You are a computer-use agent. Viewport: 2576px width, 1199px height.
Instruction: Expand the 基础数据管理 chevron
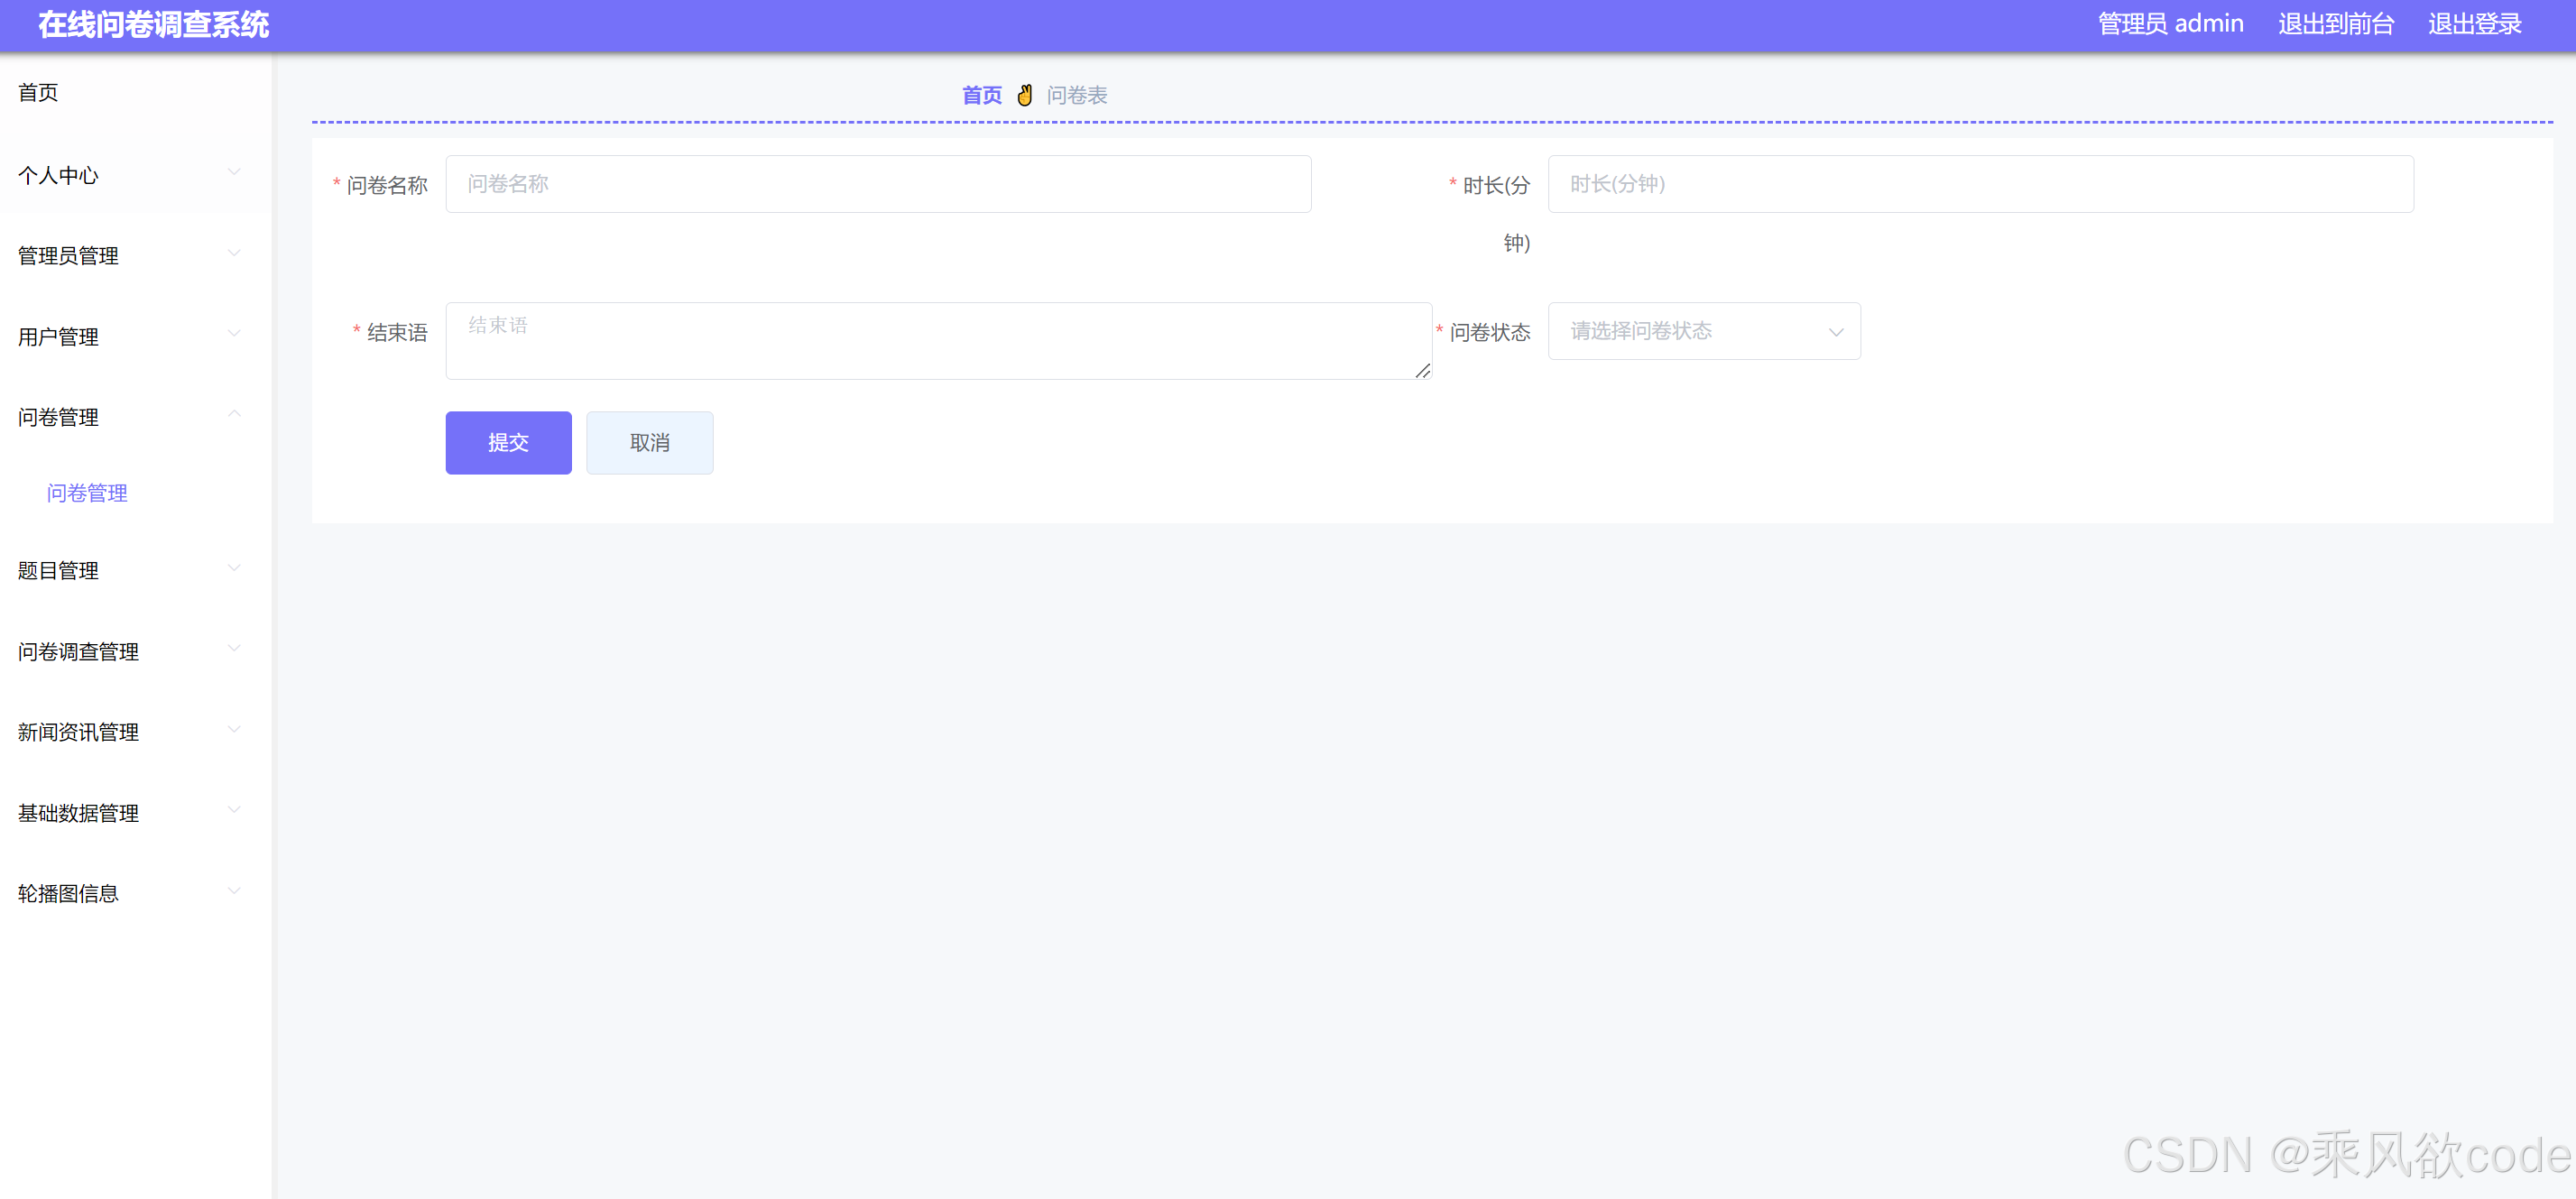tap(234, 810)
